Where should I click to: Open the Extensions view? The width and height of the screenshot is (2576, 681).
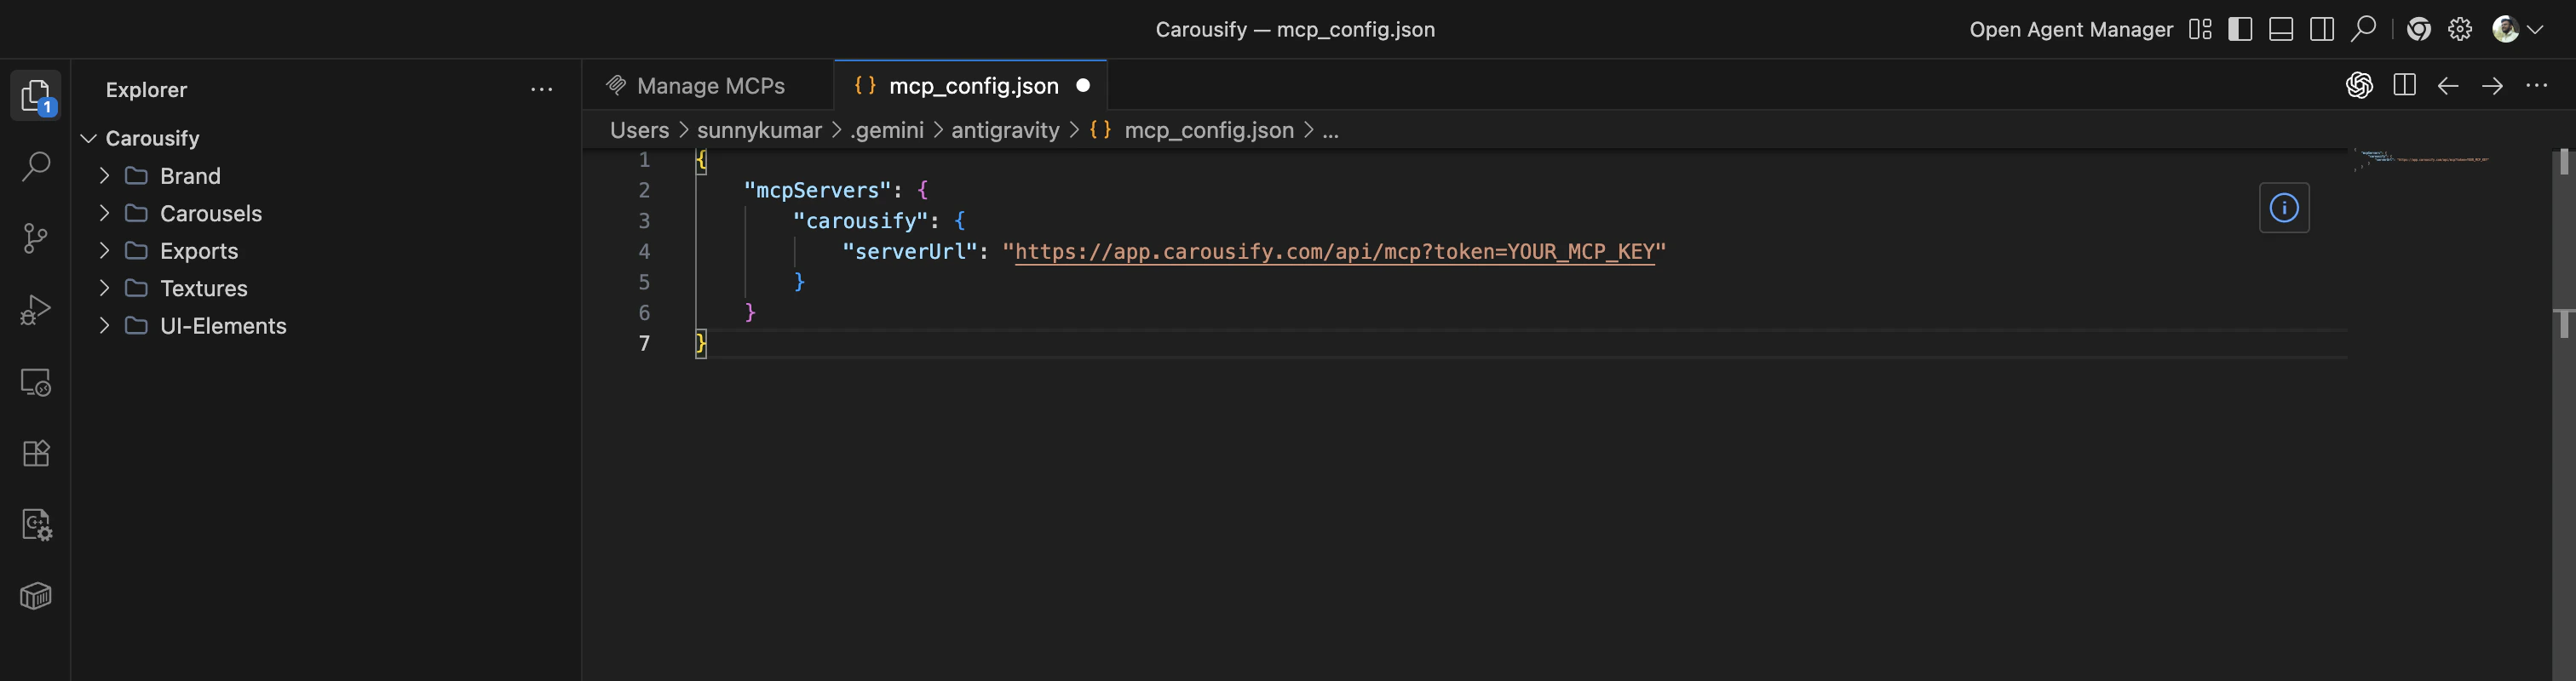tap(36, 453)
